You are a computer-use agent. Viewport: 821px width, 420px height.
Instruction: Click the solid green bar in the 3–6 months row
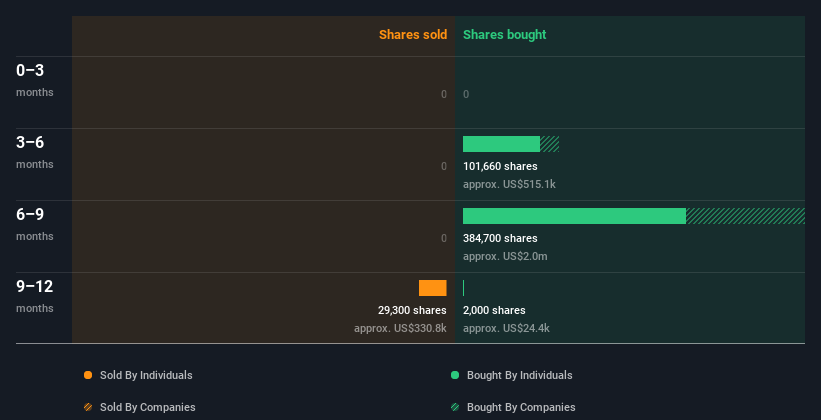coord(501,144)
